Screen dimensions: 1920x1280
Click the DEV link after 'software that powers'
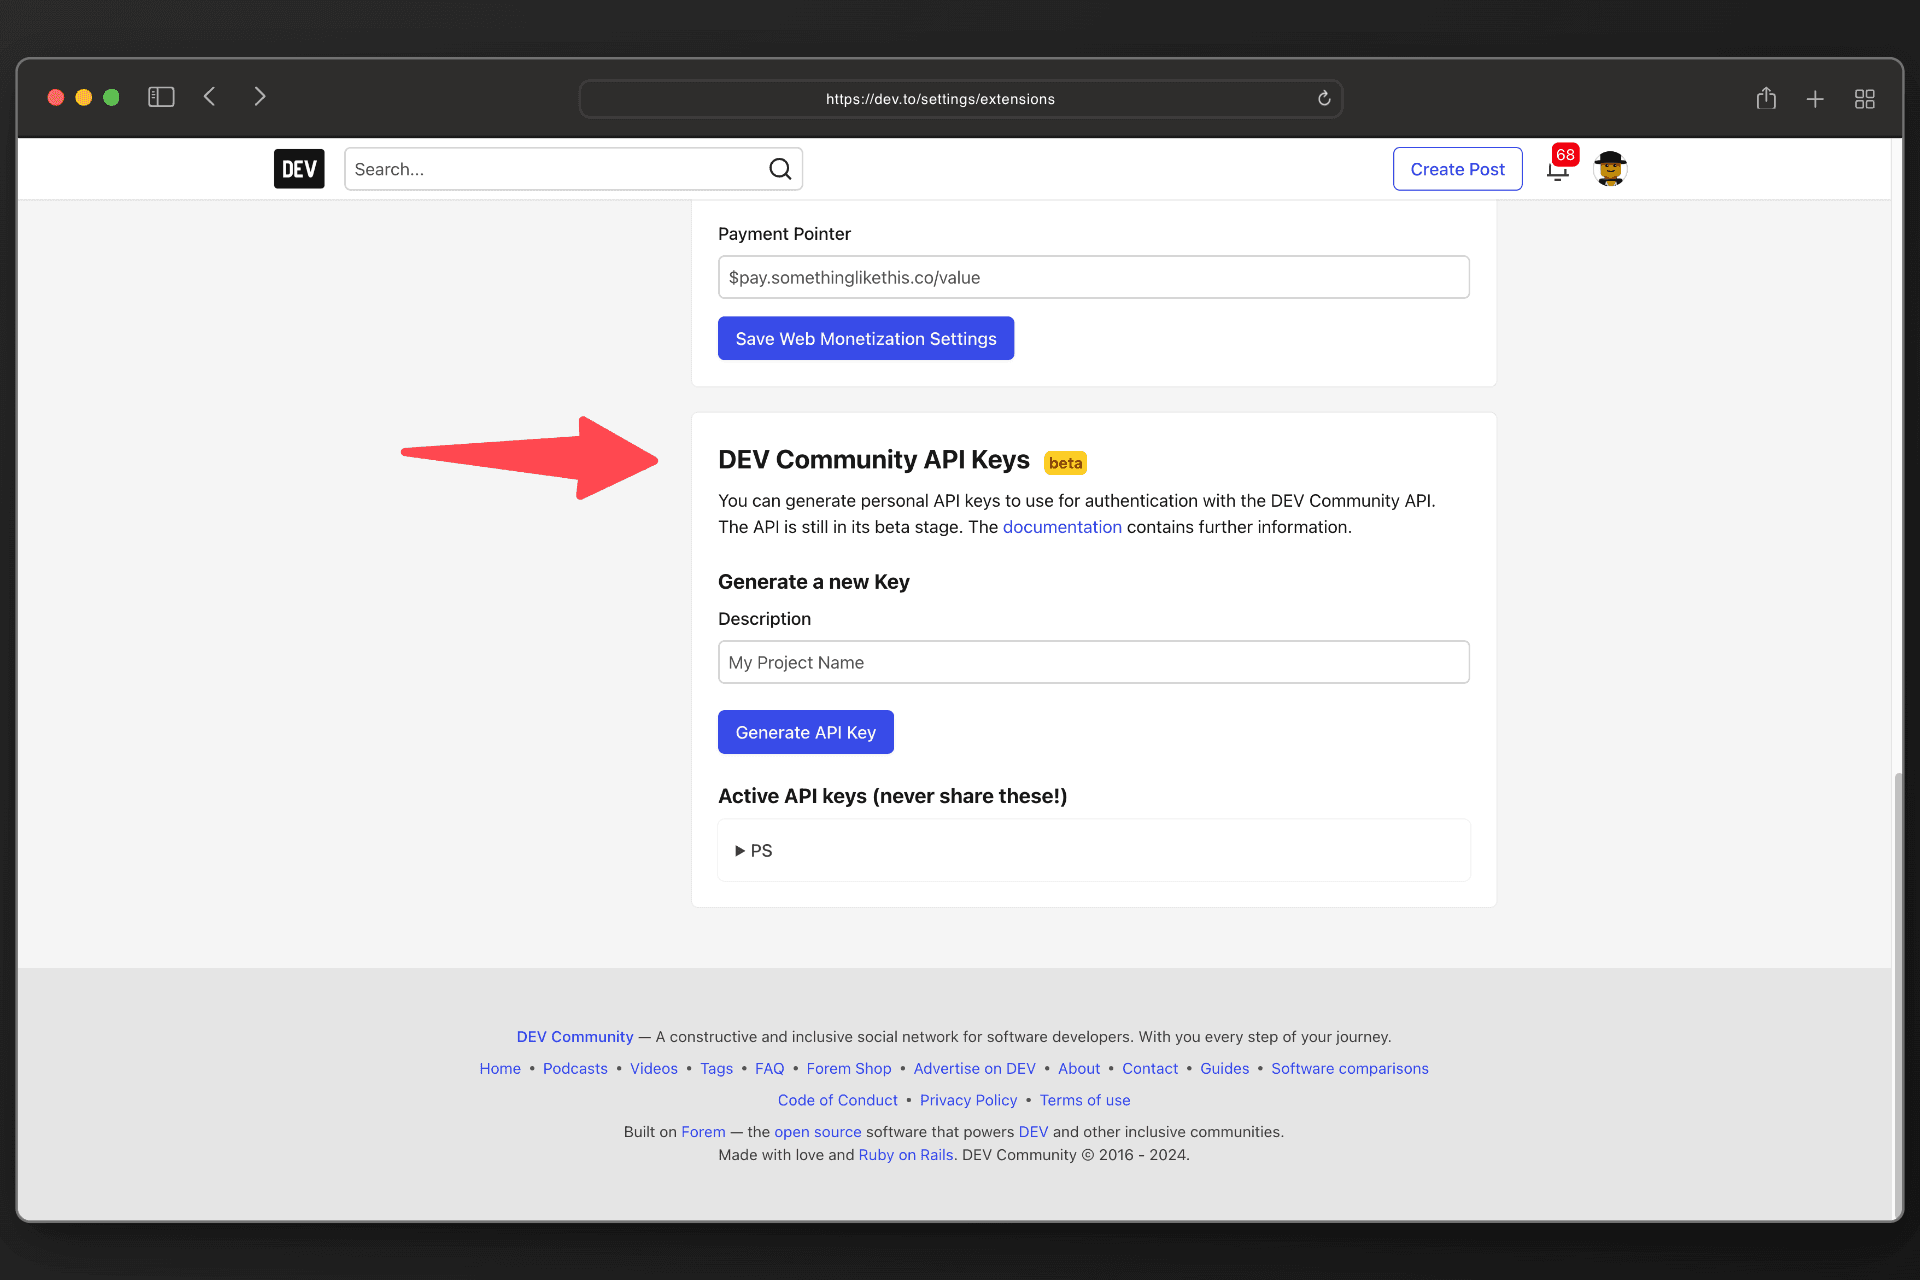[1033, 1132]
